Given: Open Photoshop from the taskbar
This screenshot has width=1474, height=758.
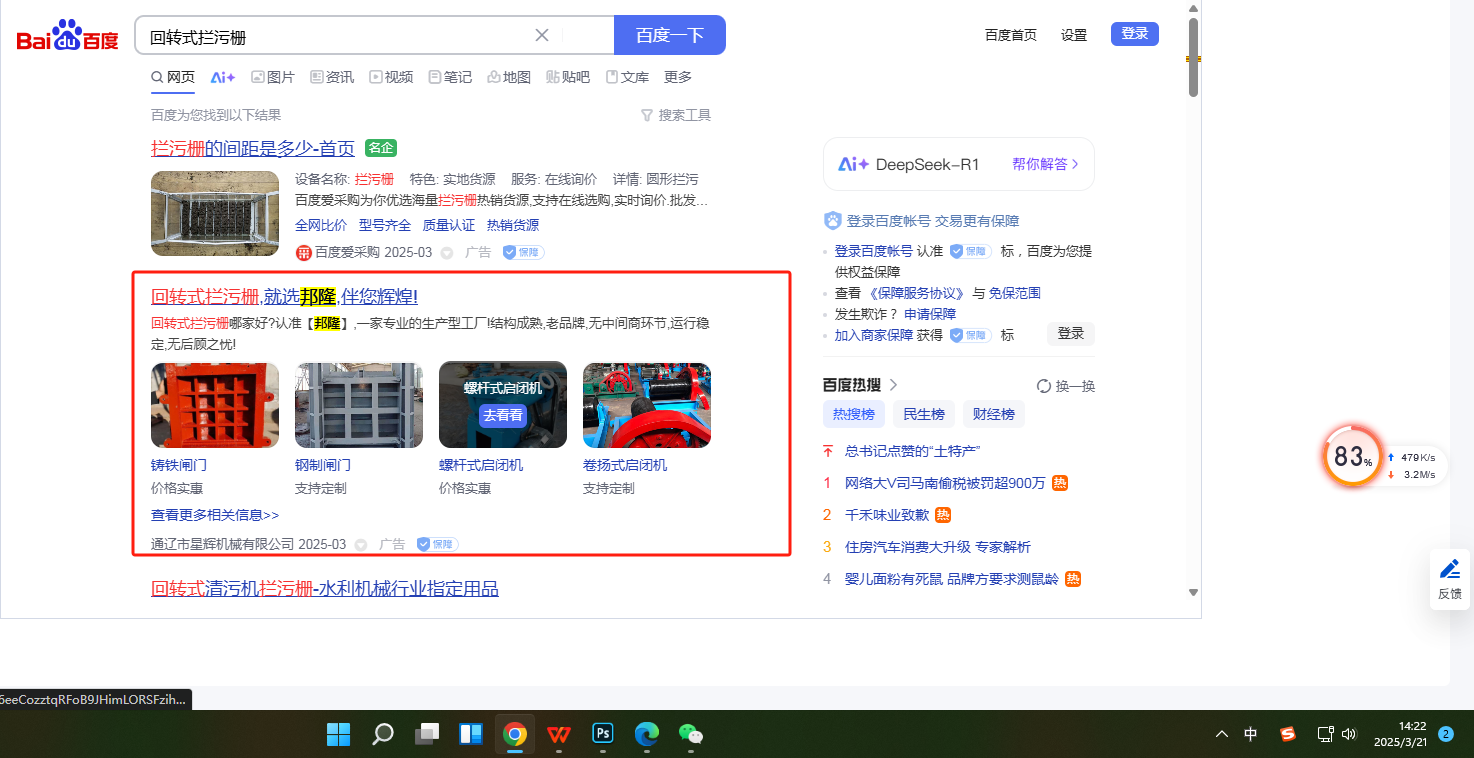Looking at the screenshot, I should tap(603, 734).
